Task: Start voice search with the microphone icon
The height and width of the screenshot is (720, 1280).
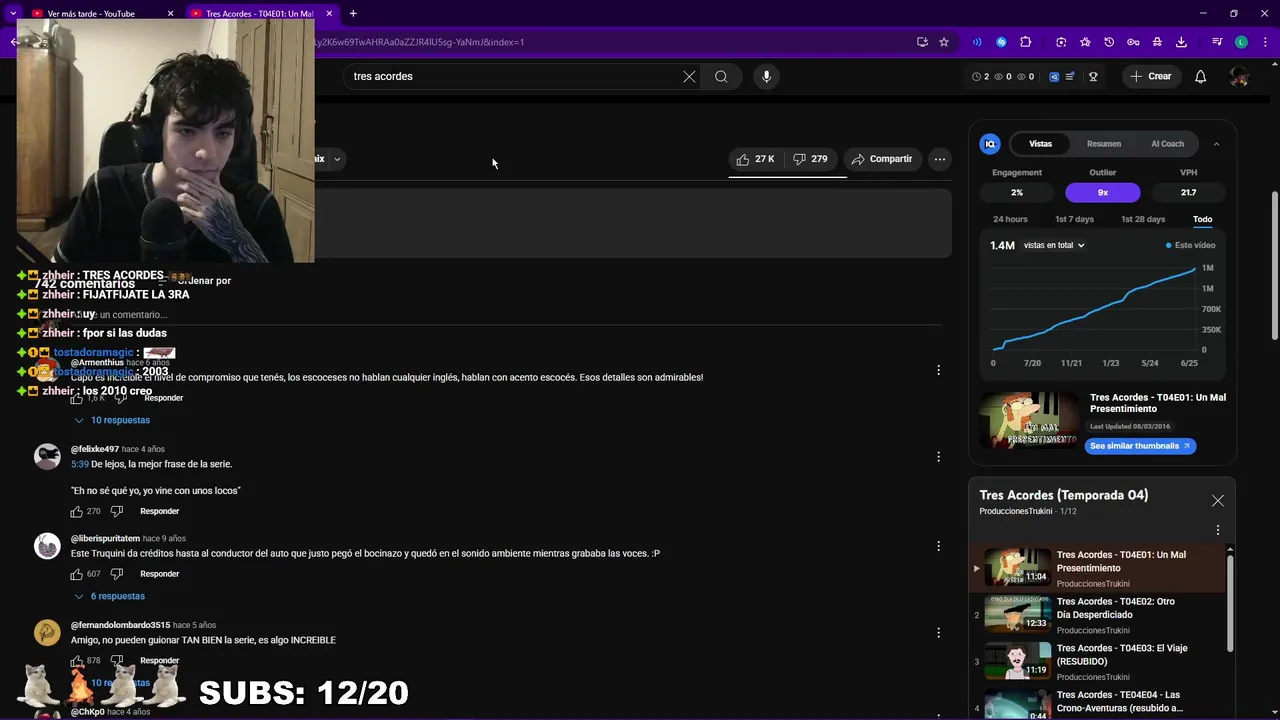Action: 766,76
